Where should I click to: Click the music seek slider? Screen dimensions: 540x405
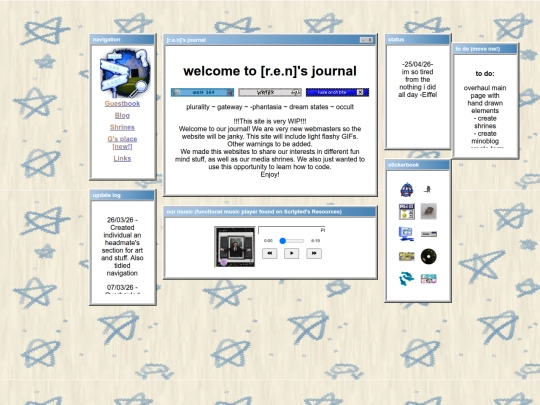292,241
